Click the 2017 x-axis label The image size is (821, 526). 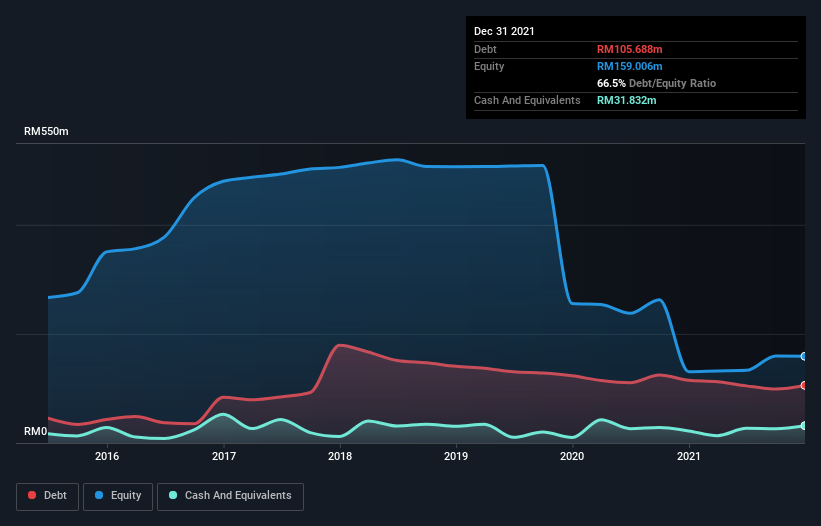pyautogui.click(x=224, y=456)
